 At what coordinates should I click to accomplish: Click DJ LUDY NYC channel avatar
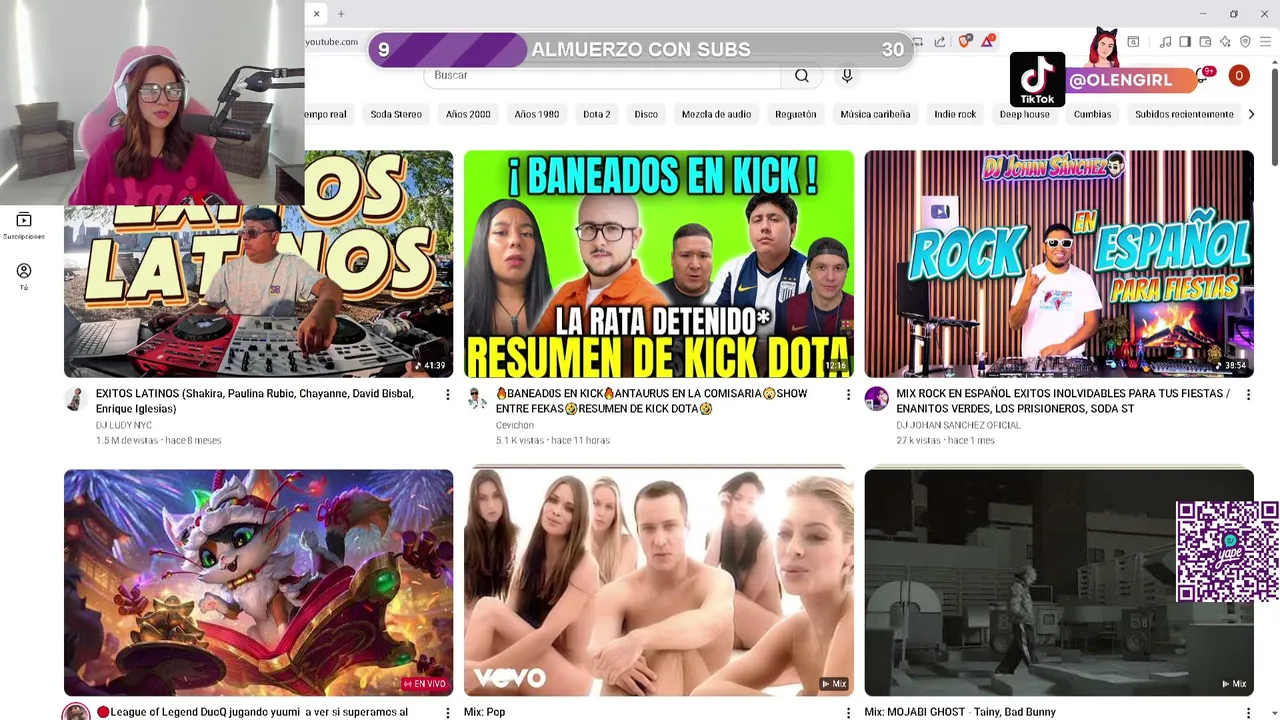(75, 399)
